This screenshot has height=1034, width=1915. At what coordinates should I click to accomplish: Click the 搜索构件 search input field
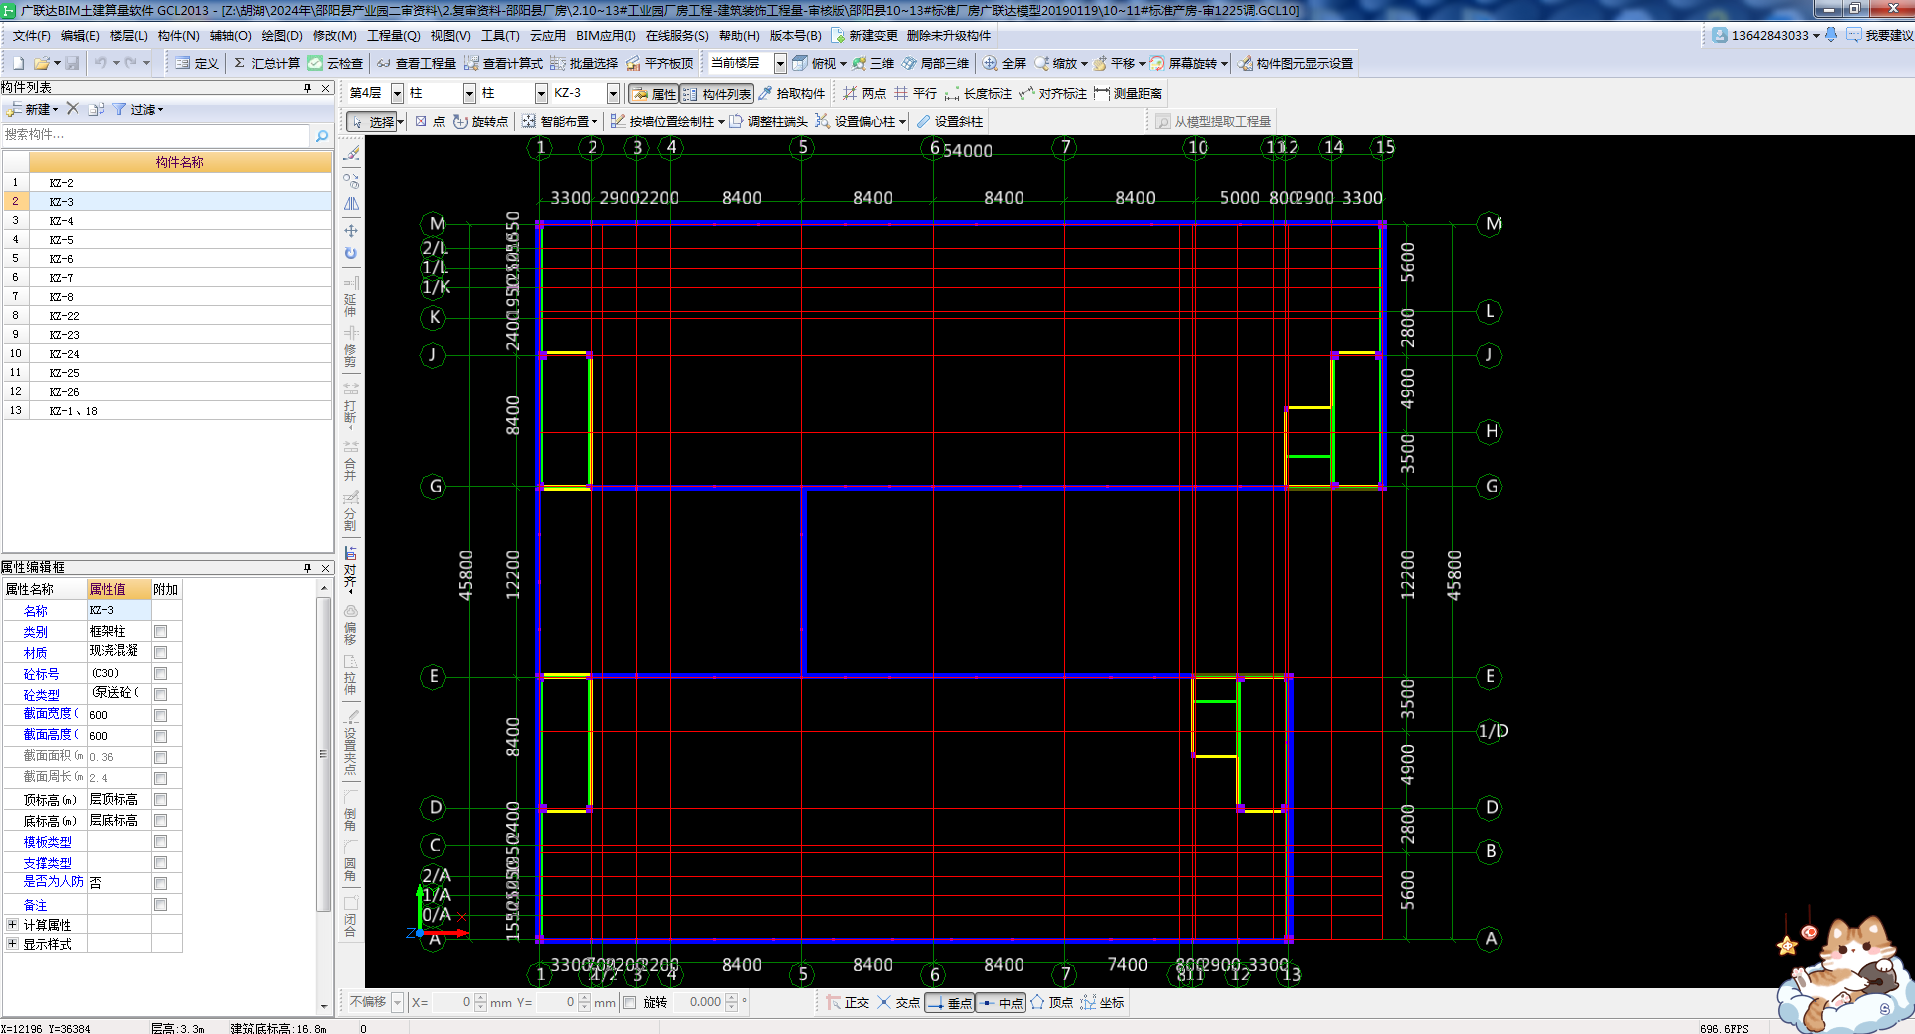(156, 135)
